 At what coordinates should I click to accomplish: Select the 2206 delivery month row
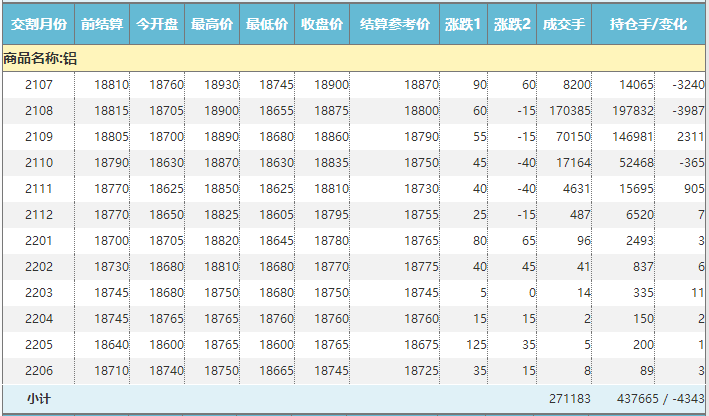[x=39, y=371]
